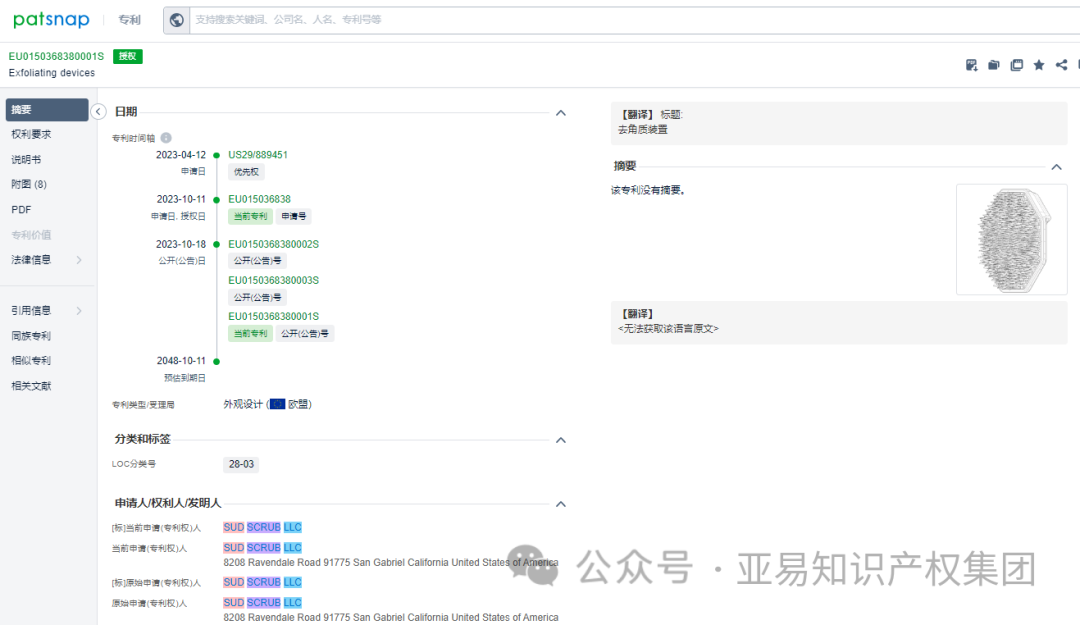Click the save to folder icon
The height and width of the screenshot is (625, 1080).
tap(994, 65)
